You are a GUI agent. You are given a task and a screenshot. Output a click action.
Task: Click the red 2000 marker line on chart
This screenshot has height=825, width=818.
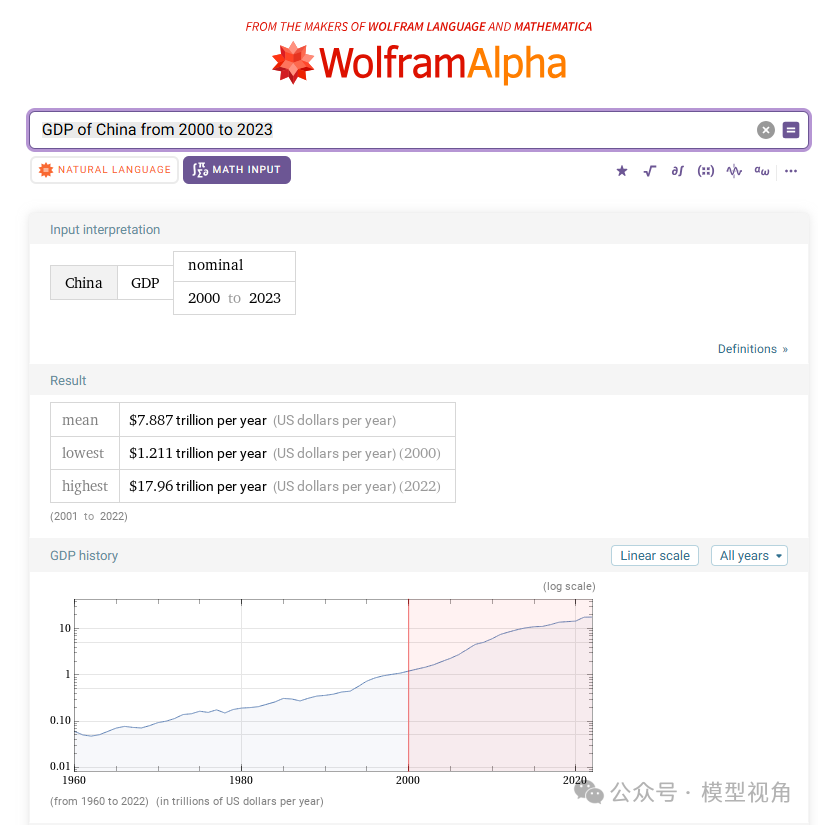click(408, 685)
